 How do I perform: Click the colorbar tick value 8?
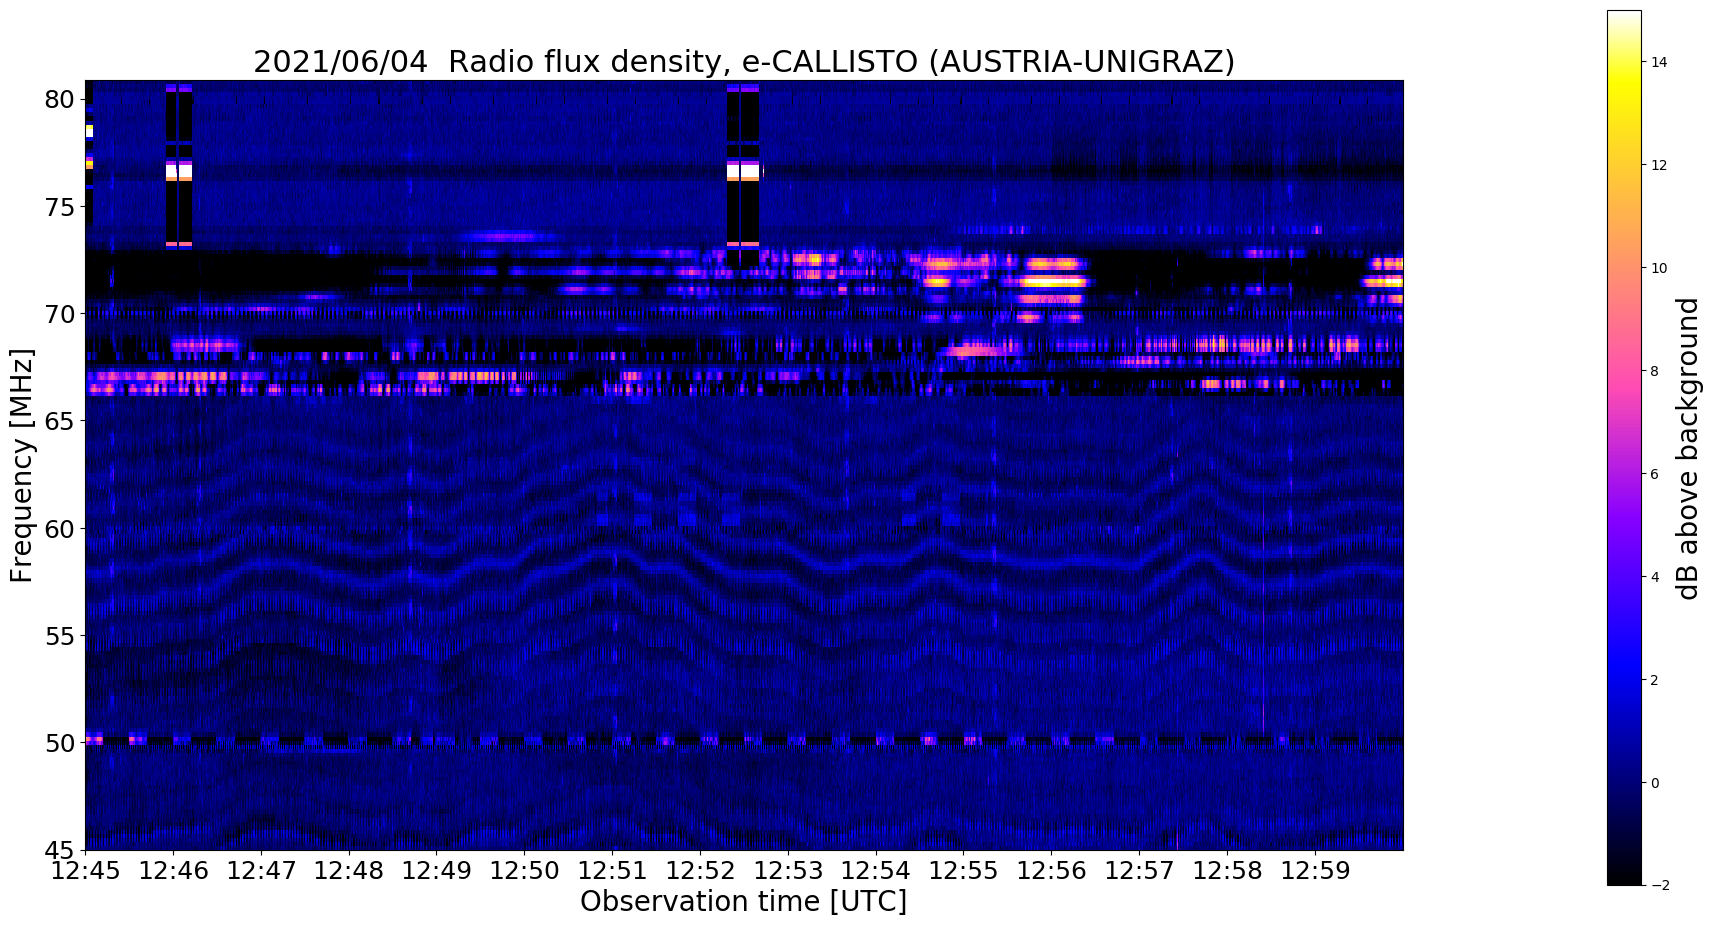click(1655, 371)
